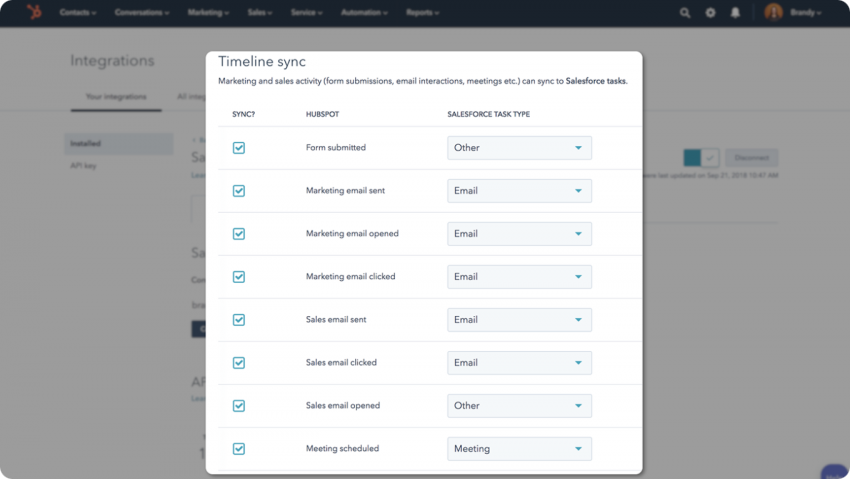The image size is (850, 479).
Task: Toggle the Meeting scheduled sync checkbox
Action: pos(239,449)
